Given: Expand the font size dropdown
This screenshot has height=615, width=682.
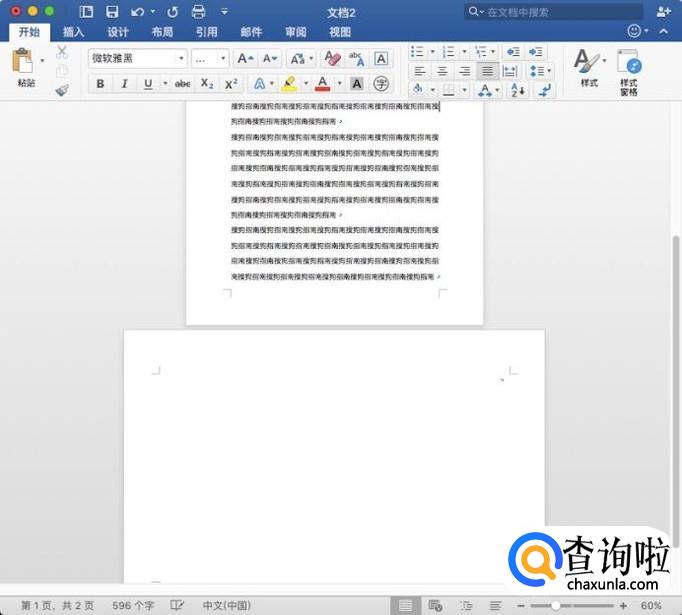Looking at the screenshot, I should click(x=222, y=59).
